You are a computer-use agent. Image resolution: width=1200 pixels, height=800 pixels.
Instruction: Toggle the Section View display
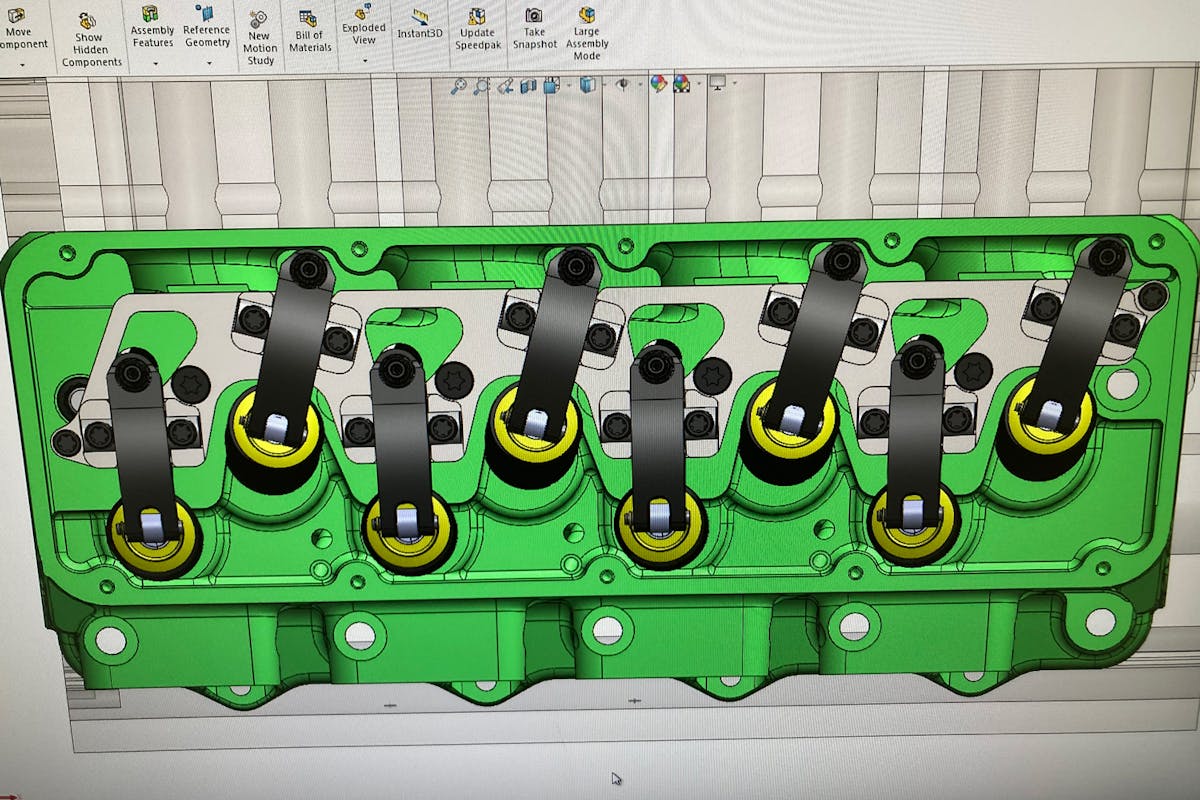529,86
